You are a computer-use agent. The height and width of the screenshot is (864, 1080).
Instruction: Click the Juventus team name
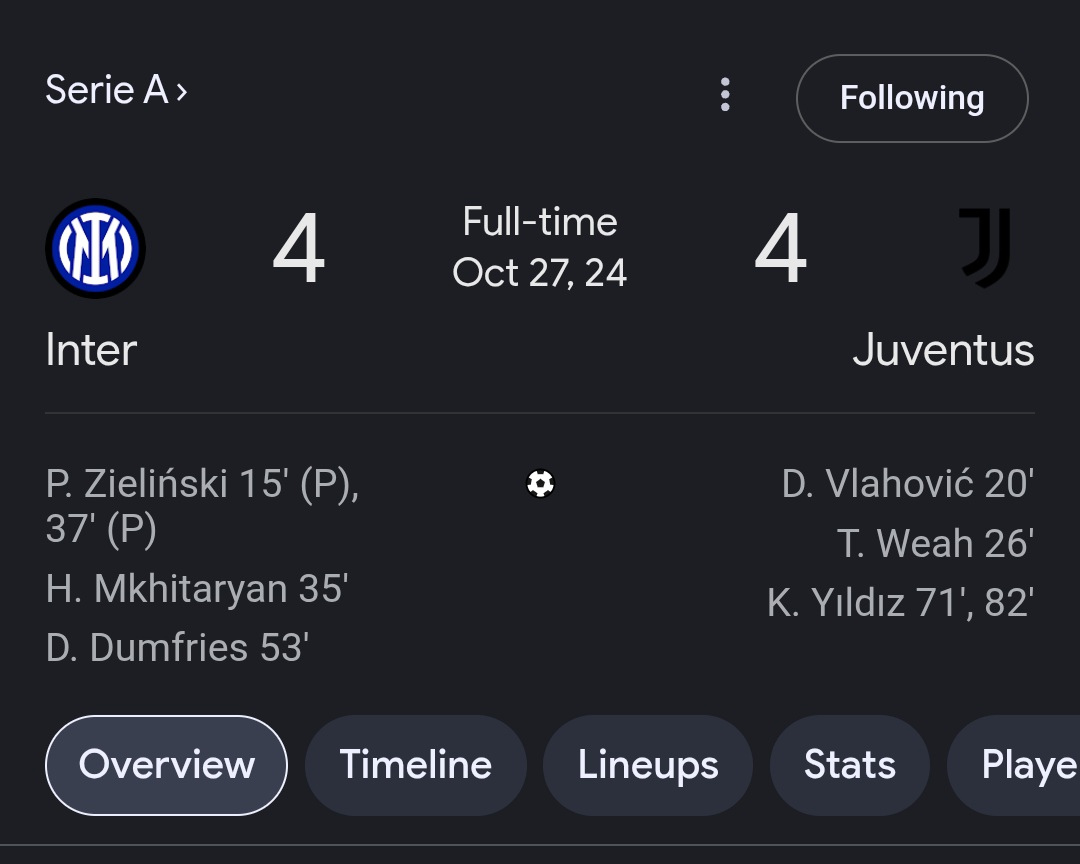(943, 351)
